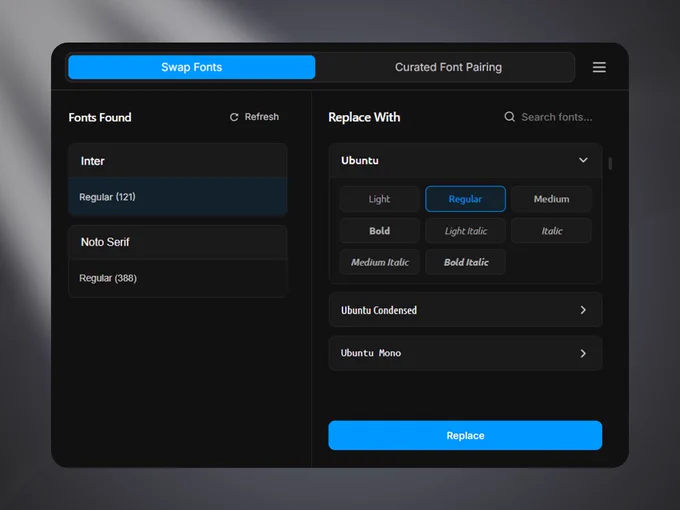680x510 pixels.
Task: Switch to the Swap Fonts tab
Action: point(192,67)
